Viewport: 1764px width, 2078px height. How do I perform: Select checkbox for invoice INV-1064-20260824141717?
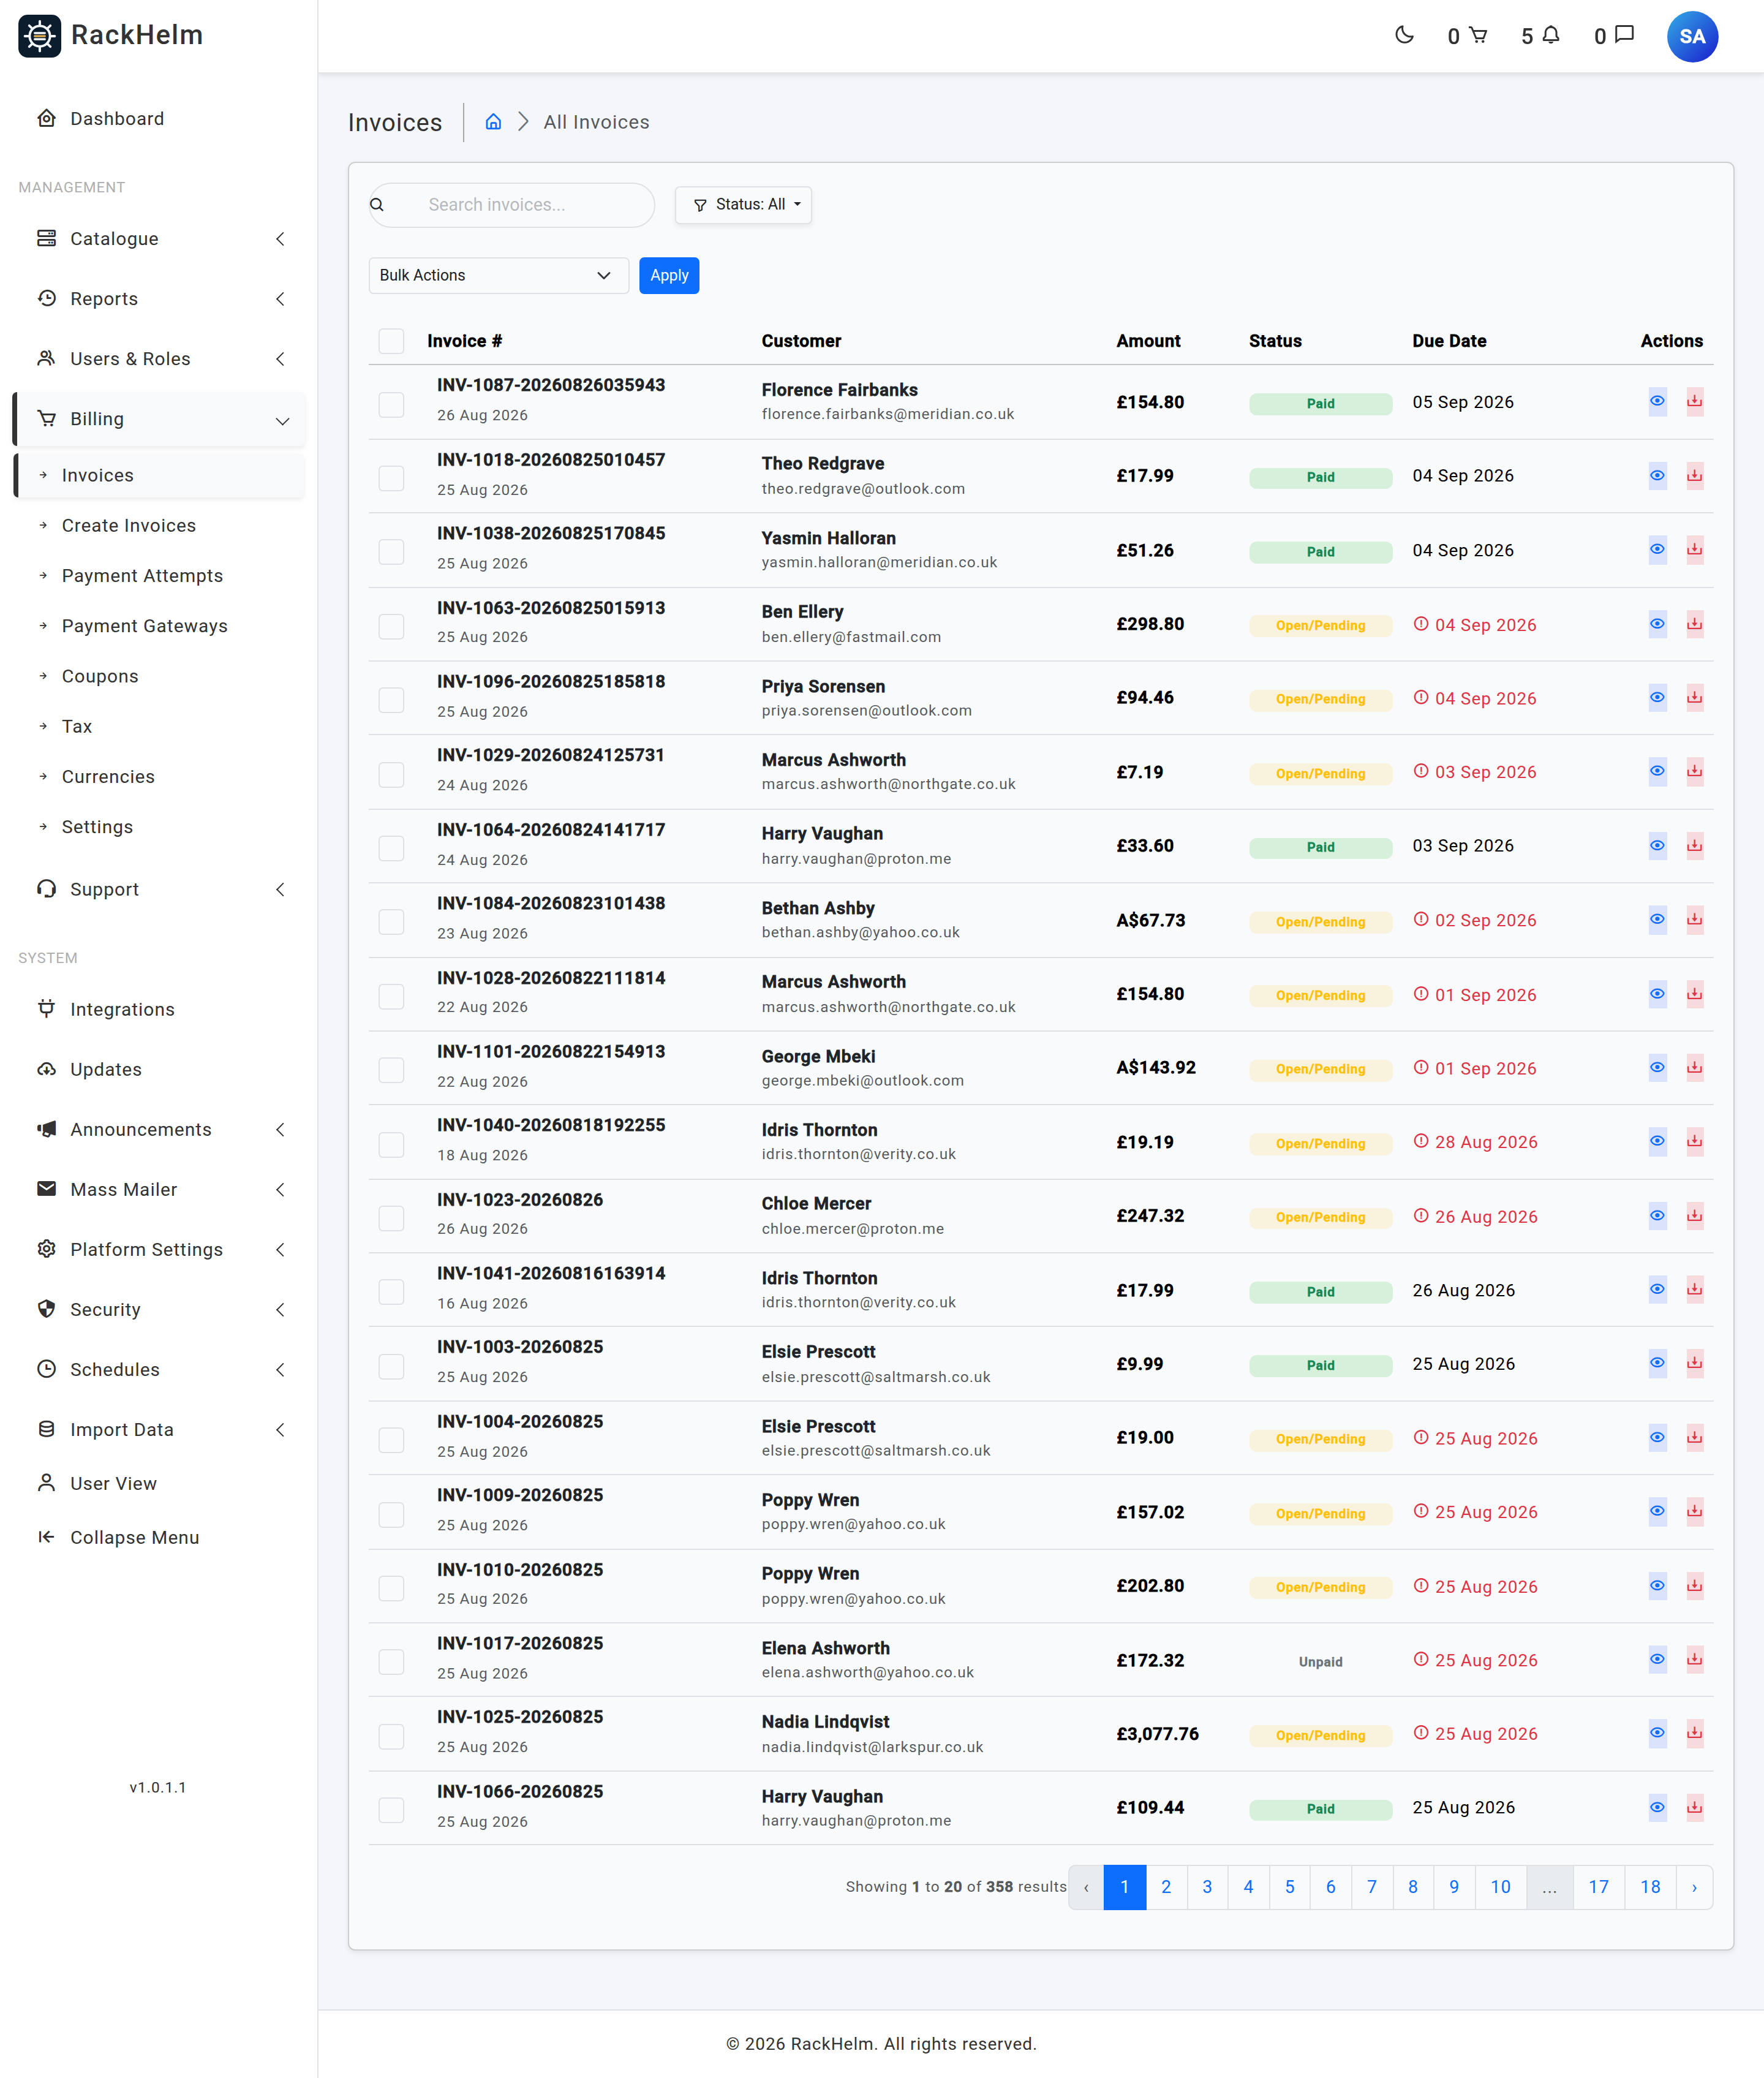pyautogui.click(x=391, y=848)
